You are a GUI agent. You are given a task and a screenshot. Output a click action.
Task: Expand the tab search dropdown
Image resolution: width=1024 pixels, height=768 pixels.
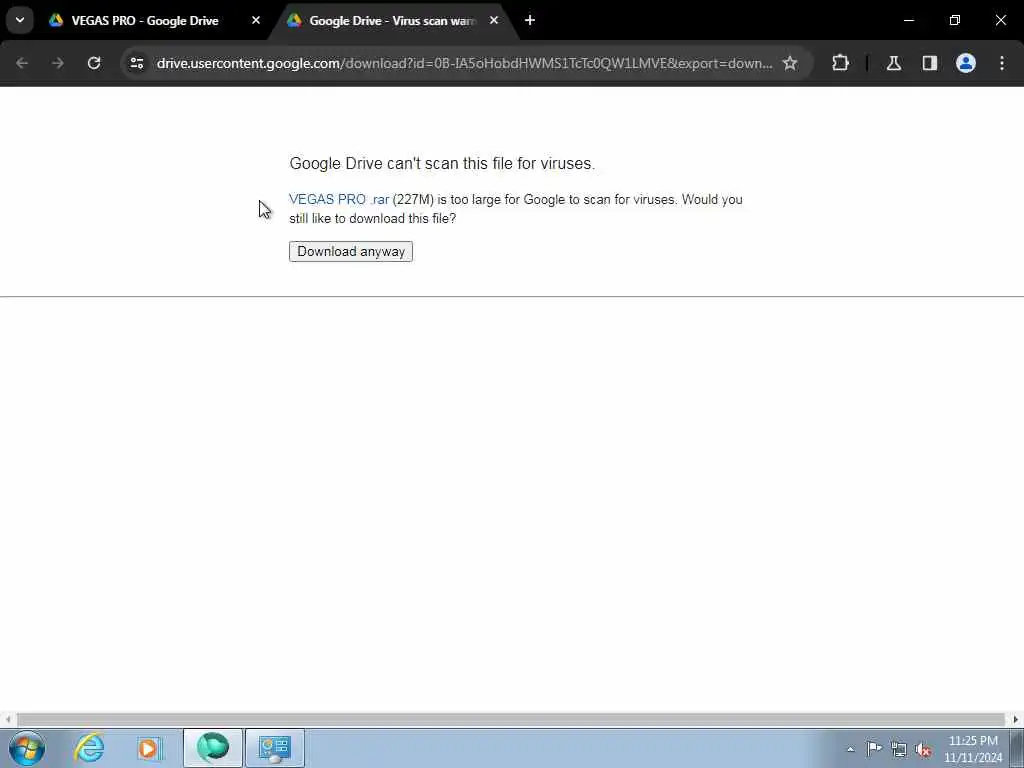click(20, 20)
